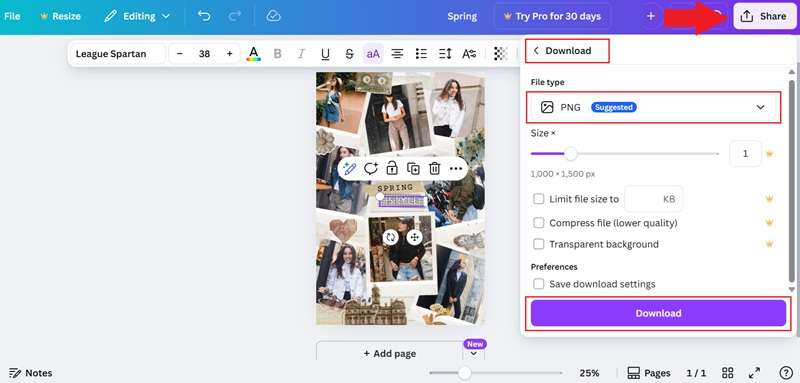Click the rotate handle on canvas

point(391,237)
